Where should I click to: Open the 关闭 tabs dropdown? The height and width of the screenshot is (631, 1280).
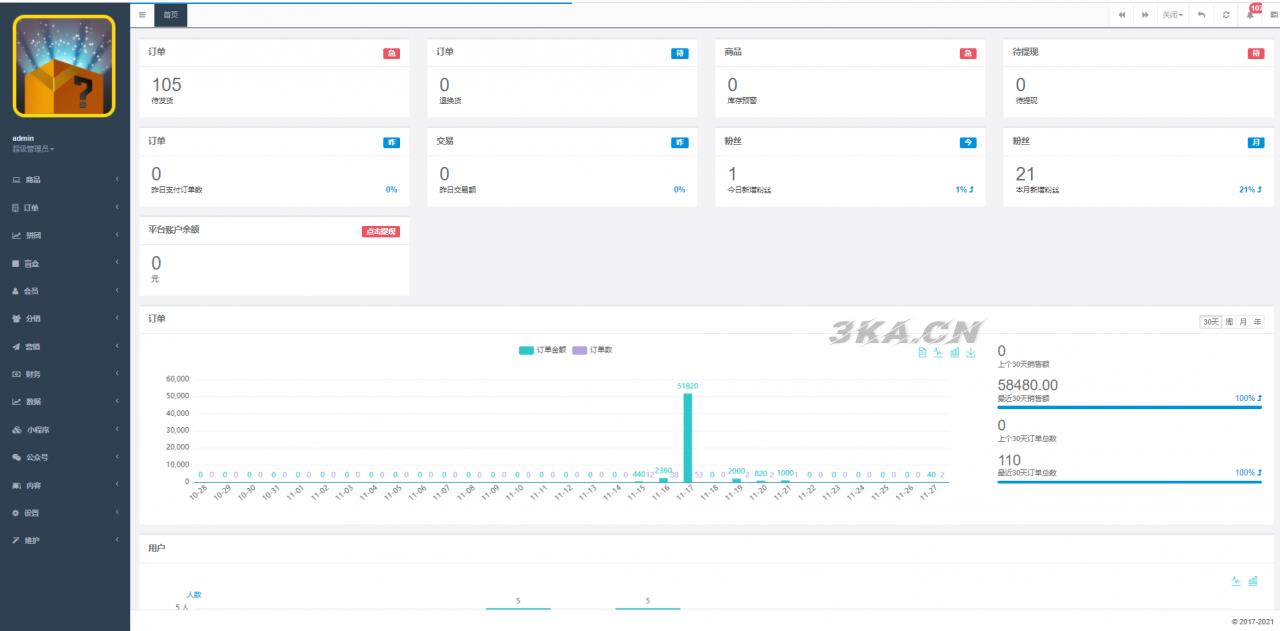[1172, 15]
